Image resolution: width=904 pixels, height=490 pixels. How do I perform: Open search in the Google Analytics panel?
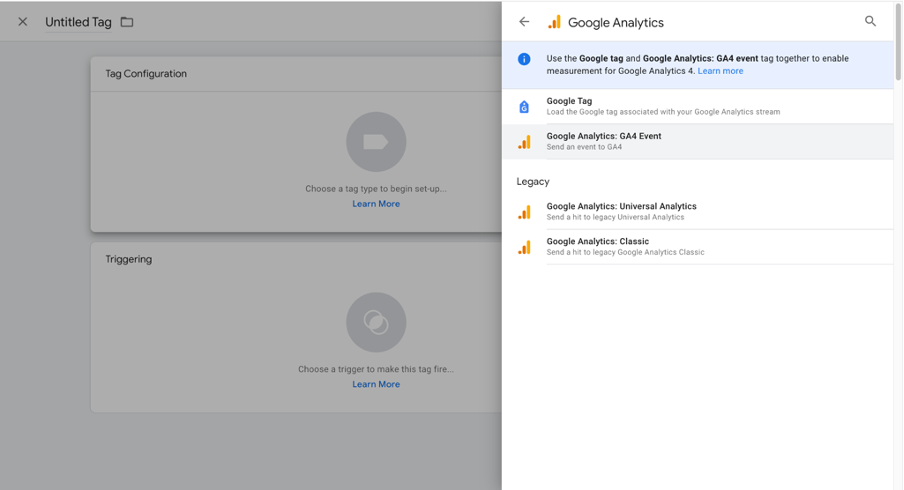(x=870, y=21)
